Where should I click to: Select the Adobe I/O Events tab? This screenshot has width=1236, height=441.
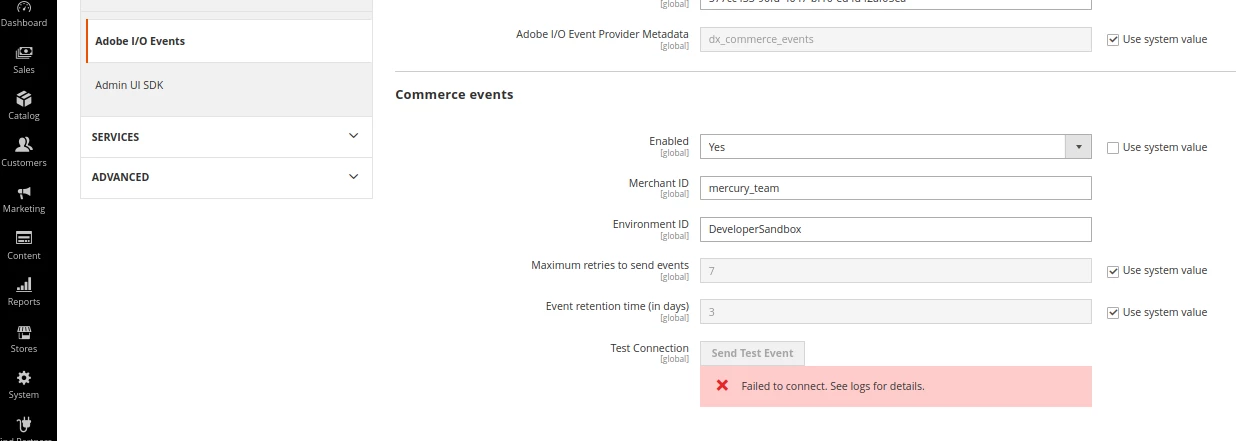coord(140,41)
